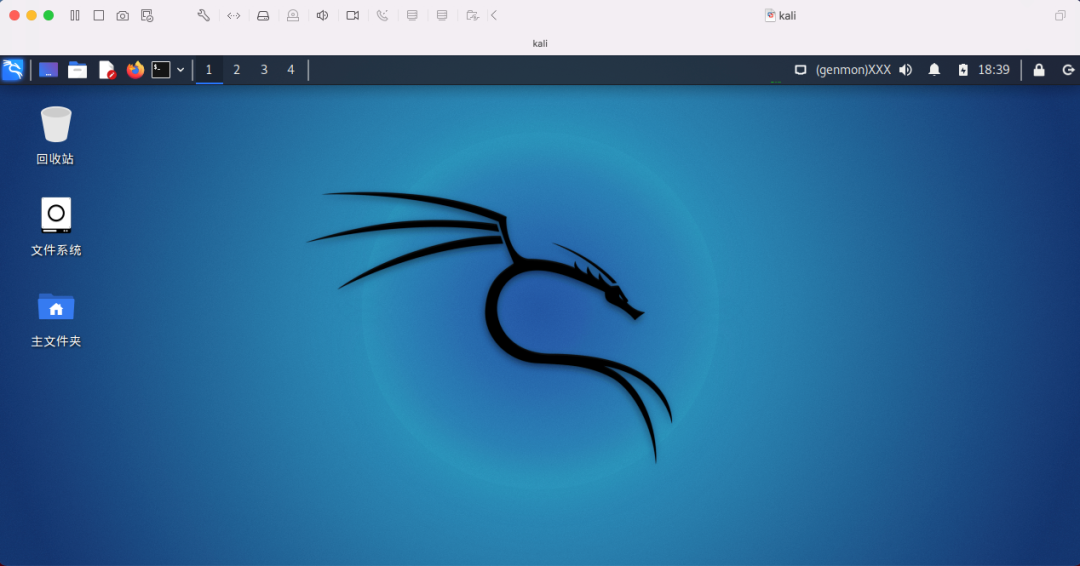Collapse toolbar with the left chevron
Viewport: 1080px width, 566px height.
click(494, 15)
